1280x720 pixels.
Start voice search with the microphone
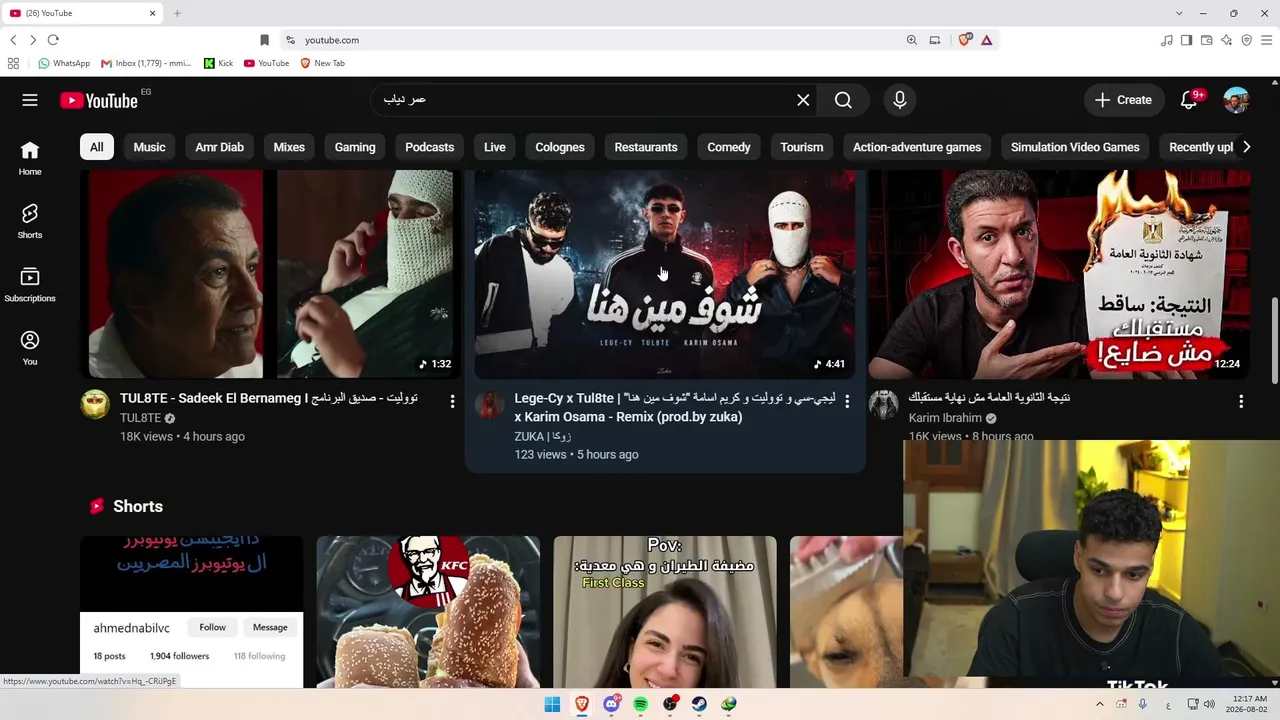(x=900, y=100)
